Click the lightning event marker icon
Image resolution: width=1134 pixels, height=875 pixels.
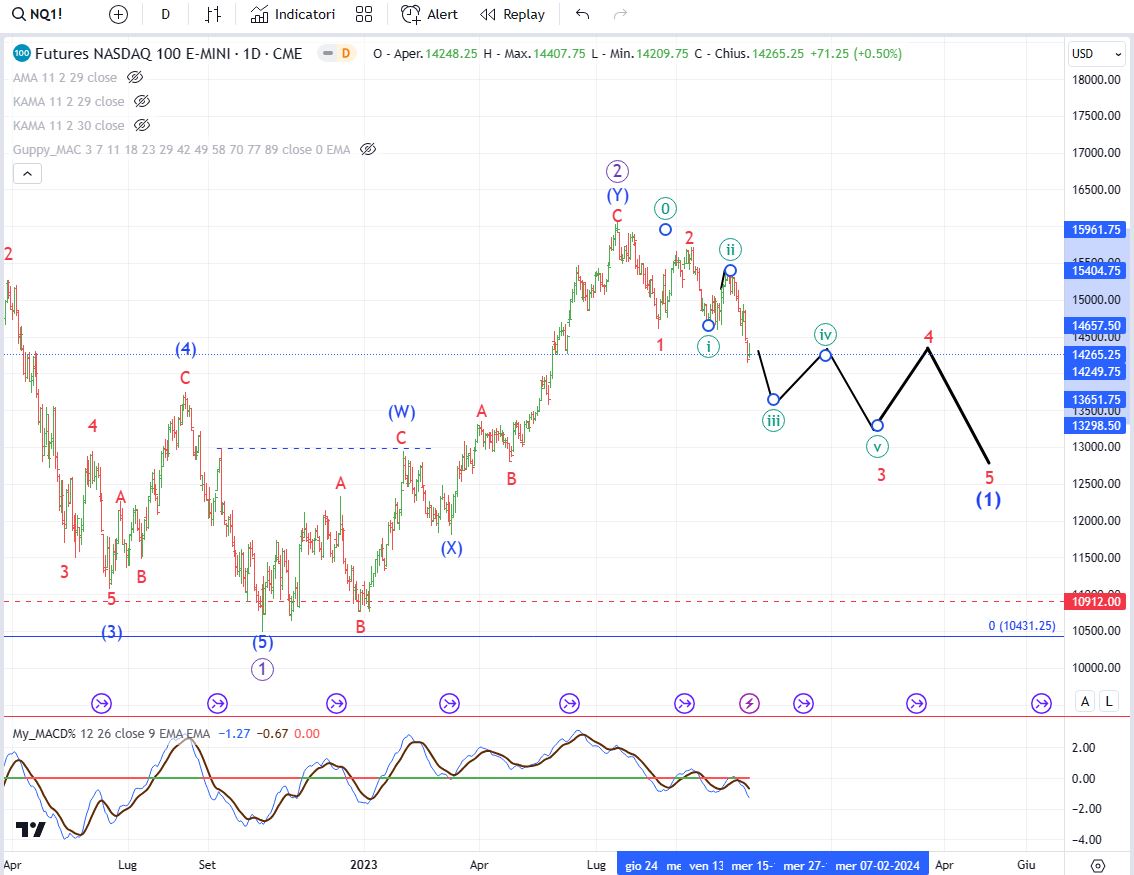[749, 703]
